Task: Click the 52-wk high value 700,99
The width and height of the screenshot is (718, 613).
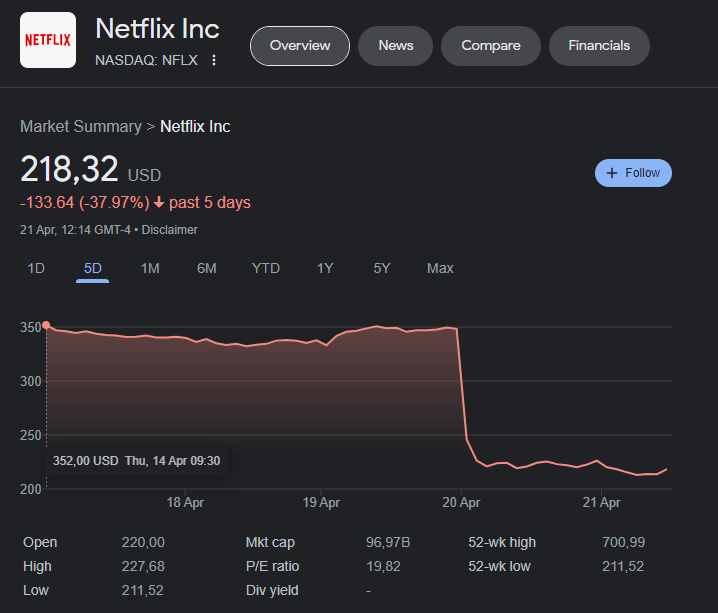Action: click(x=624, y=542)
